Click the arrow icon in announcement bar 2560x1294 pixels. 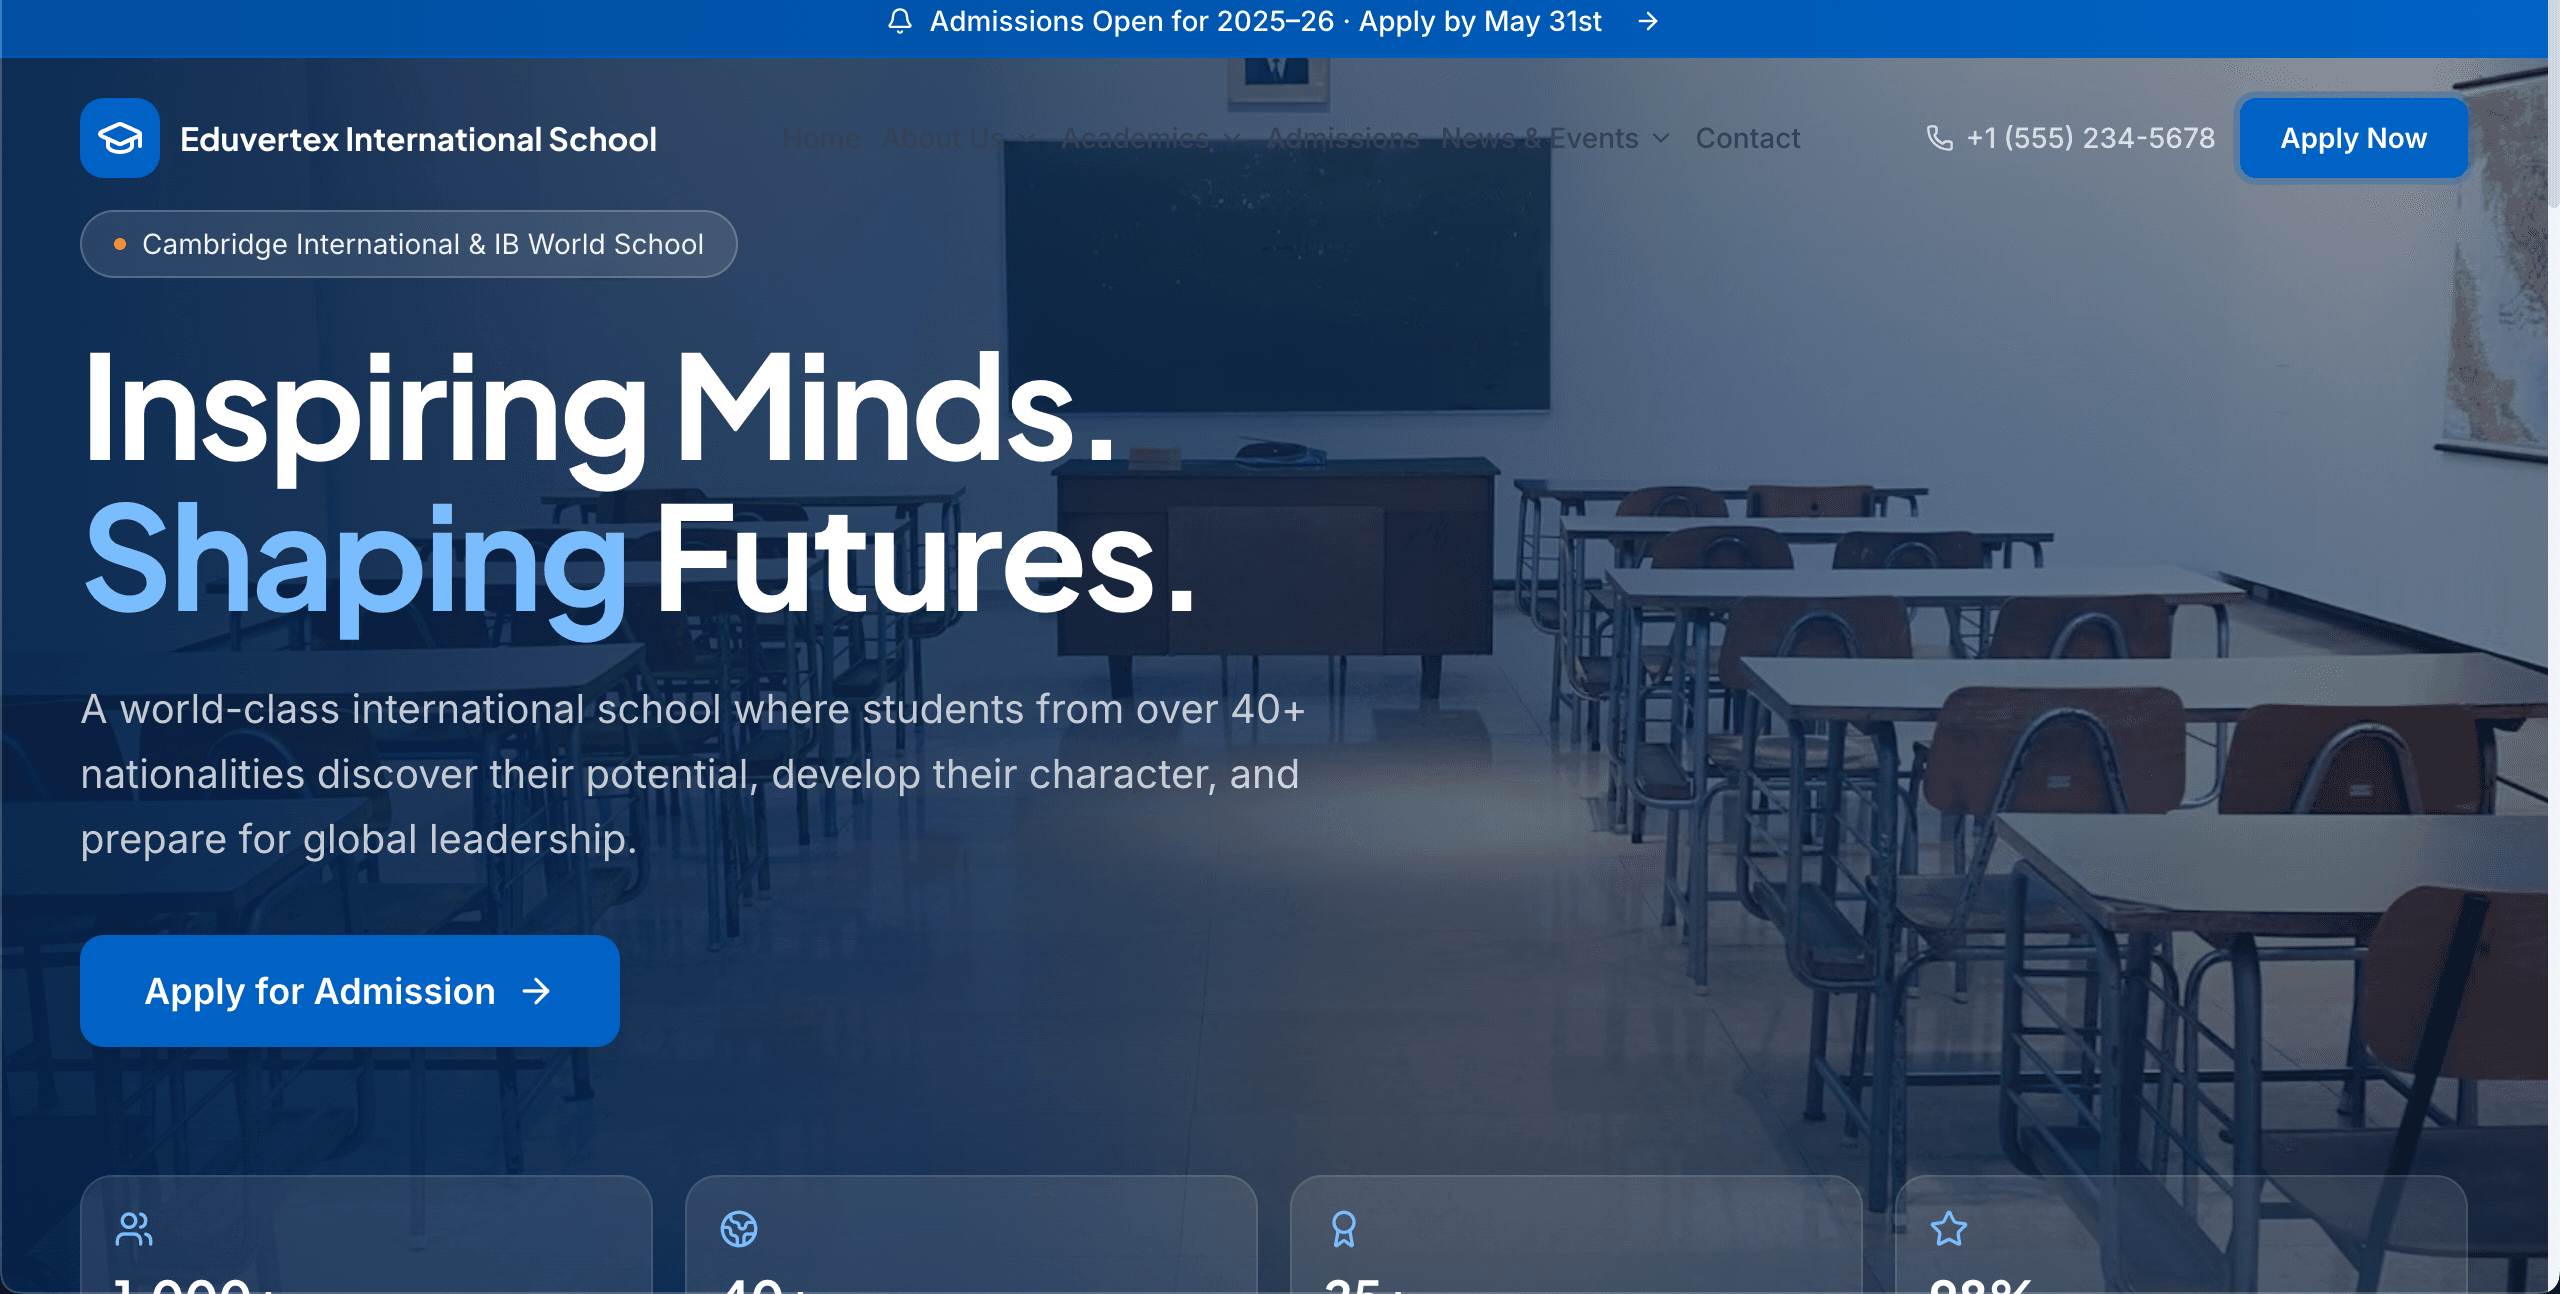tap(1648, 21)
